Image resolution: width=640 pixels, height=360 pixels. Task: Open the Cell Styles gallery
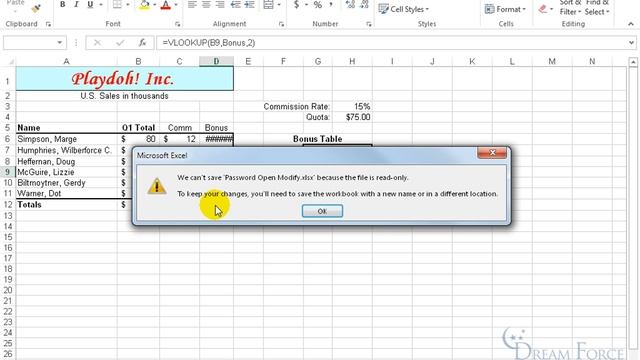pyautogui.click(x=403, y=9)
